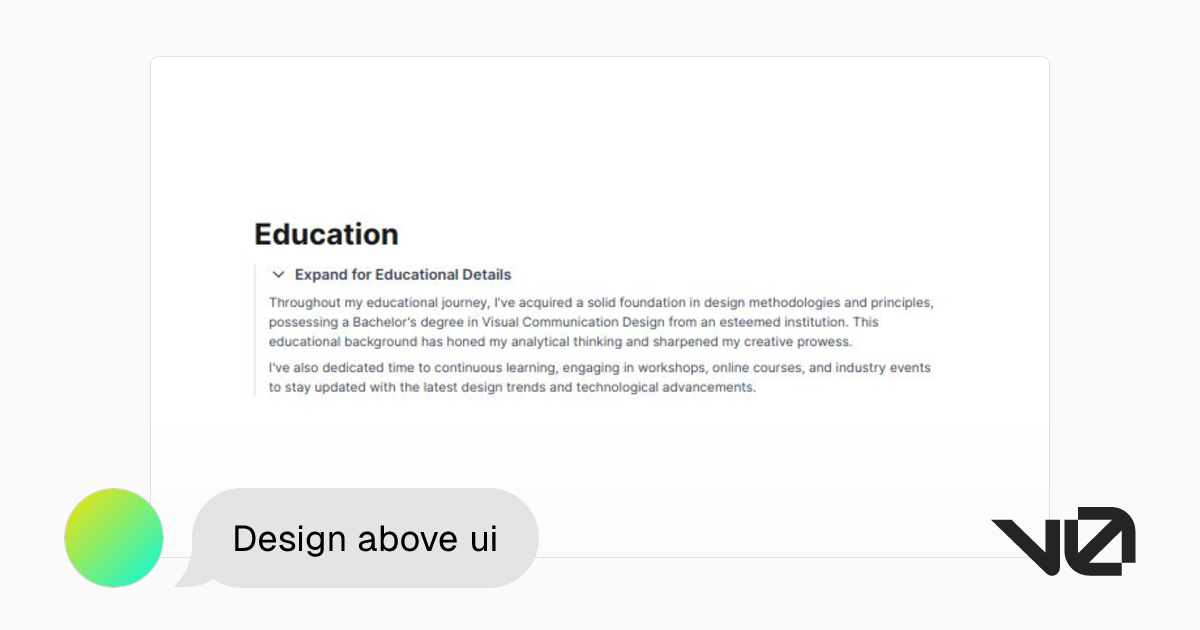The width and height of the screenshot is (1200, 630).
Task: Click the VA logo in bottom right
Action: point(1063,540)
